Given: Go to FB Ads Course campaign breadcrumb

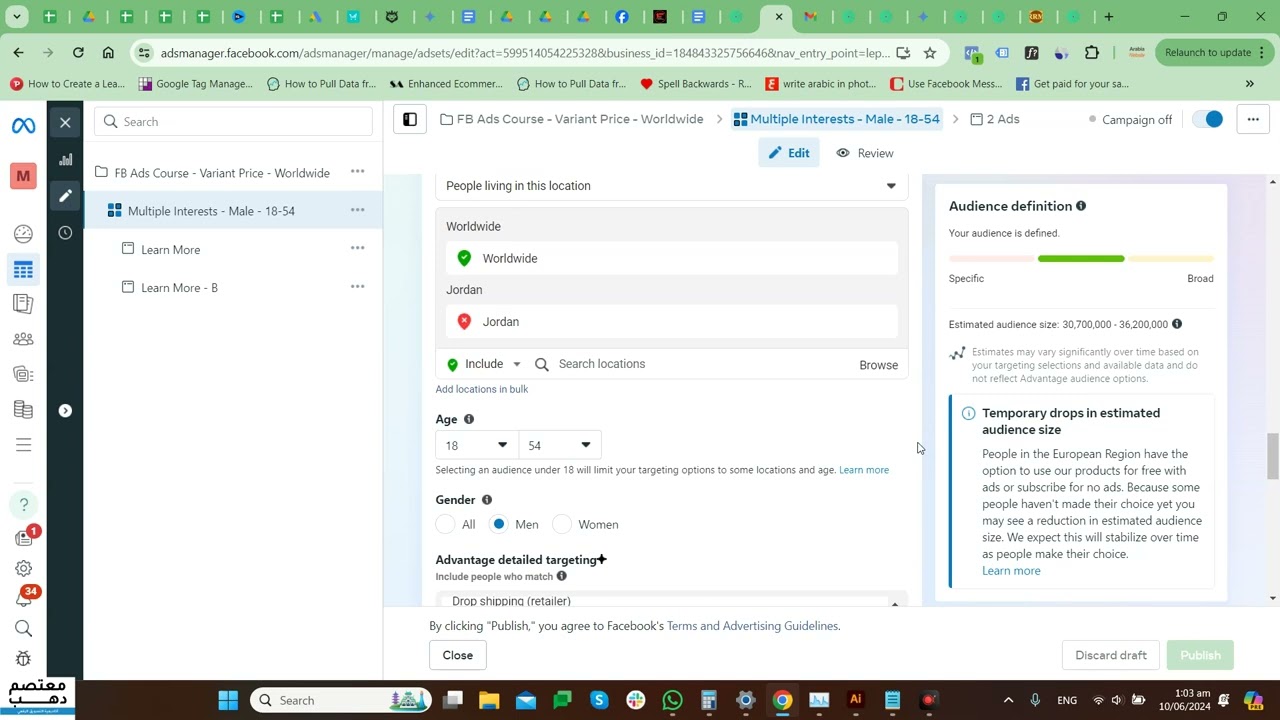Looking at the screenshot, I should tap(572, 119).
